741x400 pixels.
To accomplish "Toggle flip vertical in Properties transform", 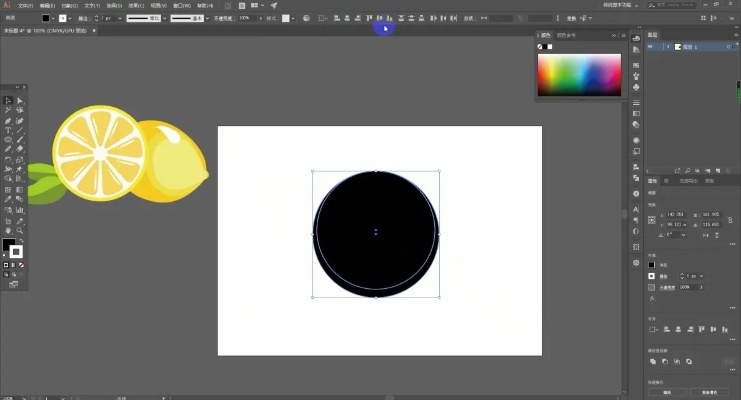I will (717, 235).
